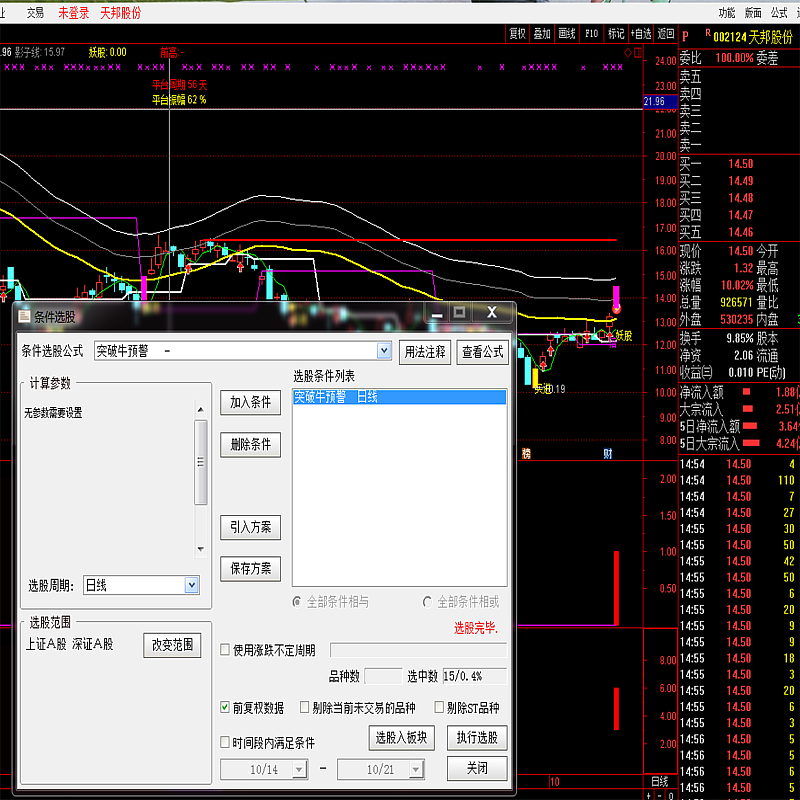Click the 返回 back button
Screen dimensions: 800x800
click(x=666, y=33)
